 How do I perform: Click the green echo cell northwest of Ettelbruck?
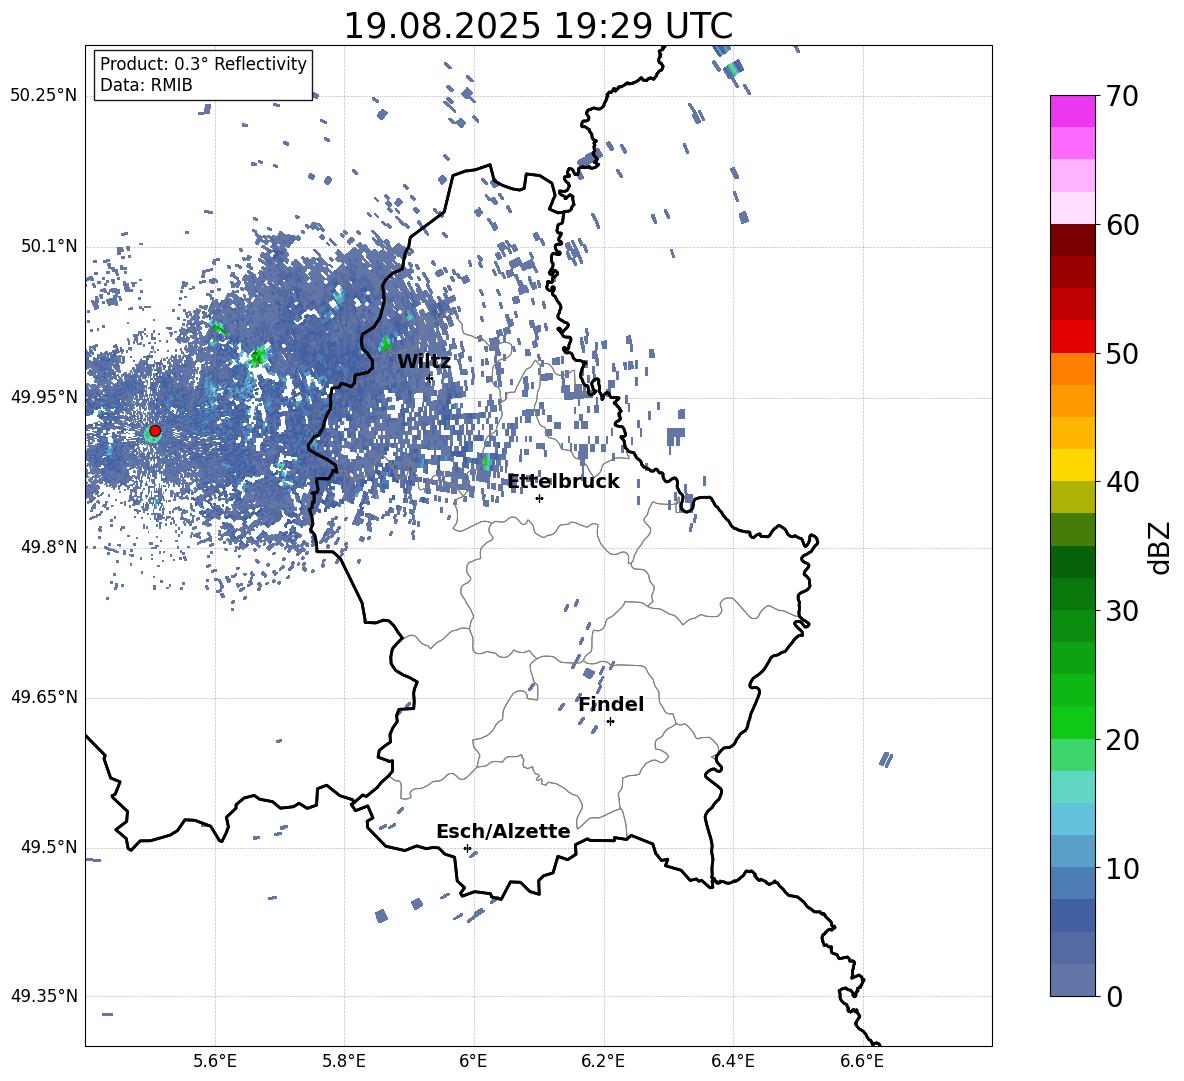tap(486, 461)
